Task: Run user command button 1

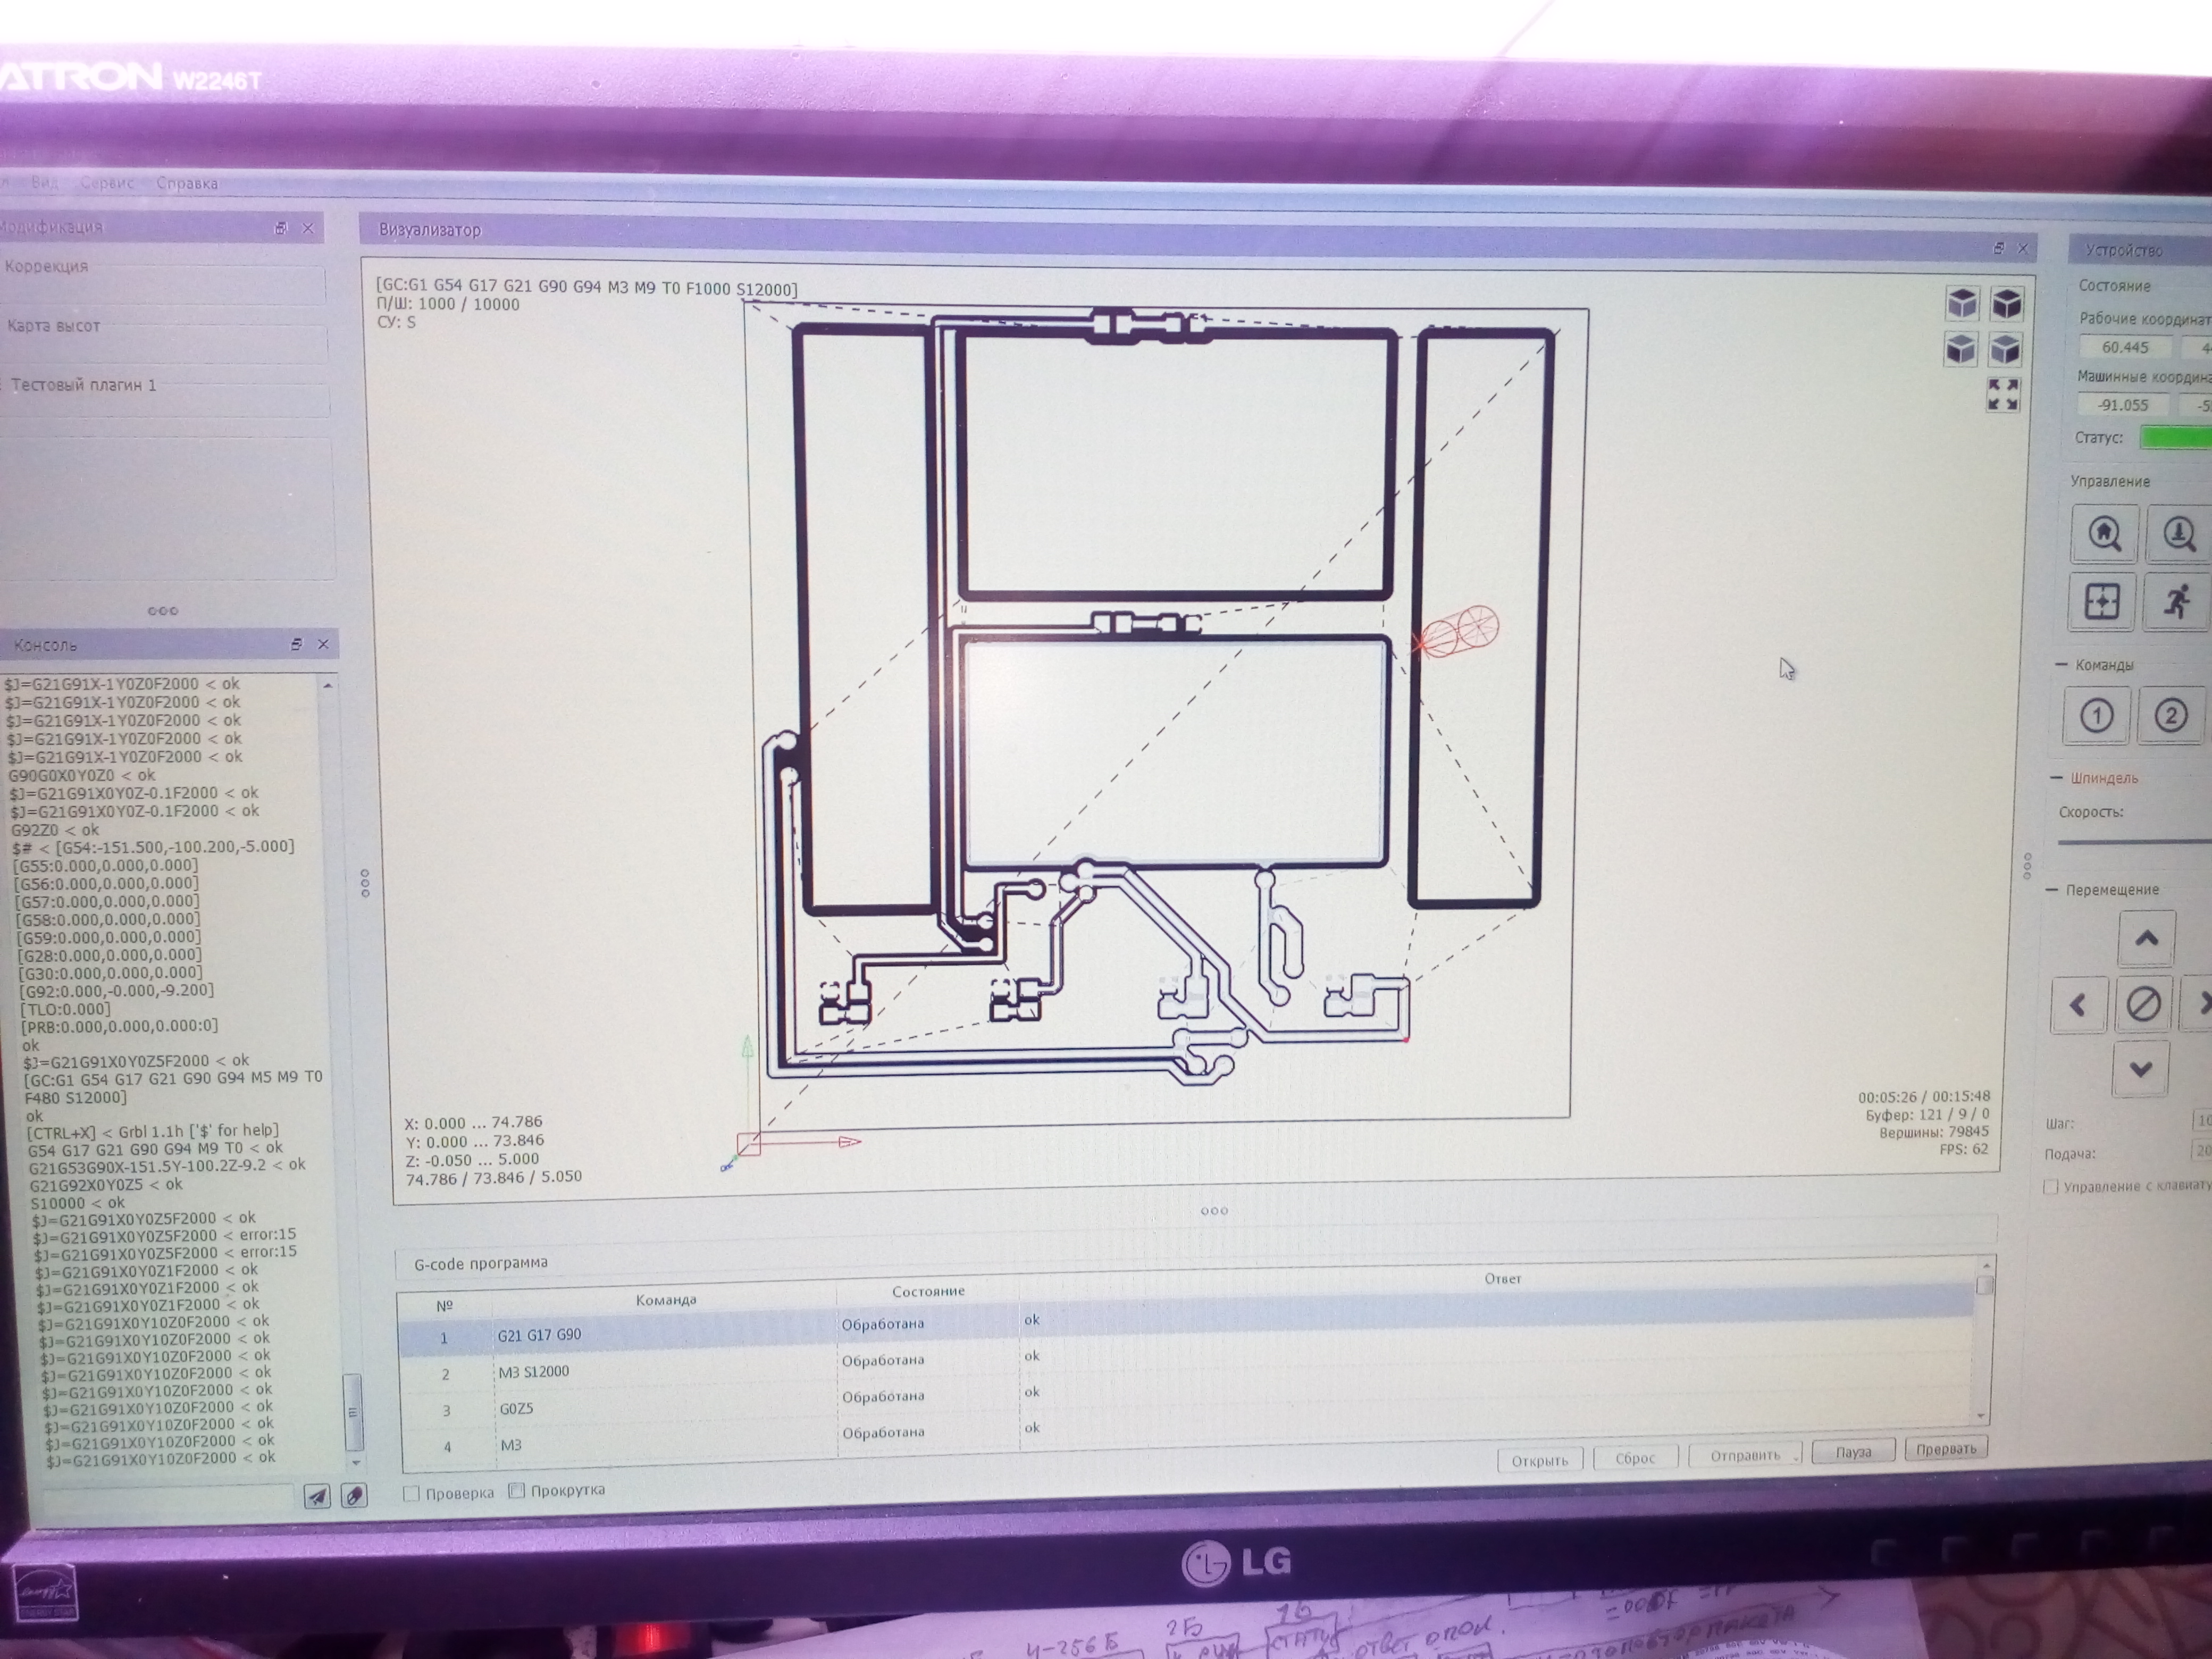Action: click(2096, 716)
